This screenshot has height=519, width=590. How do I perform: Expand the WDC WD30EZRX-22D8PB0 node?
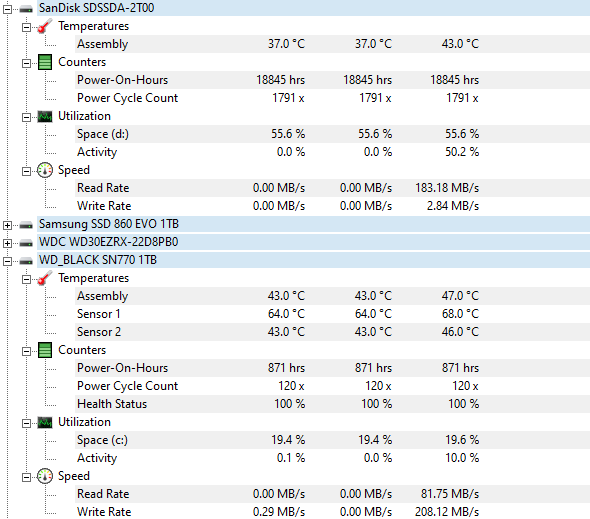coord(7,244)
